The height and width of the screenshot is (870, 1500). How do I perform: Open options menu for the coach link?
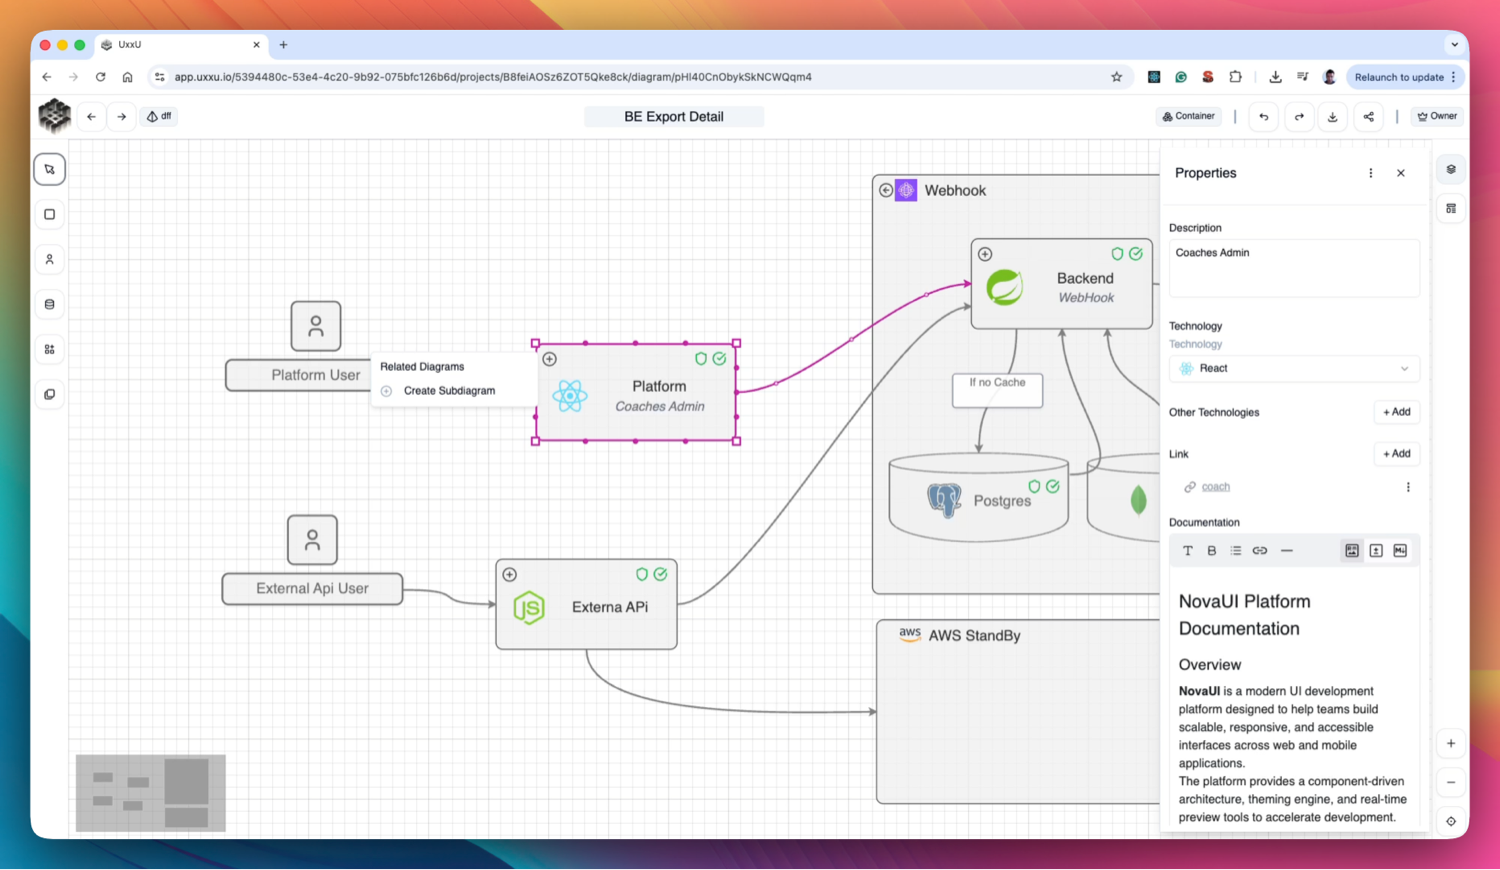[1408, 487]
